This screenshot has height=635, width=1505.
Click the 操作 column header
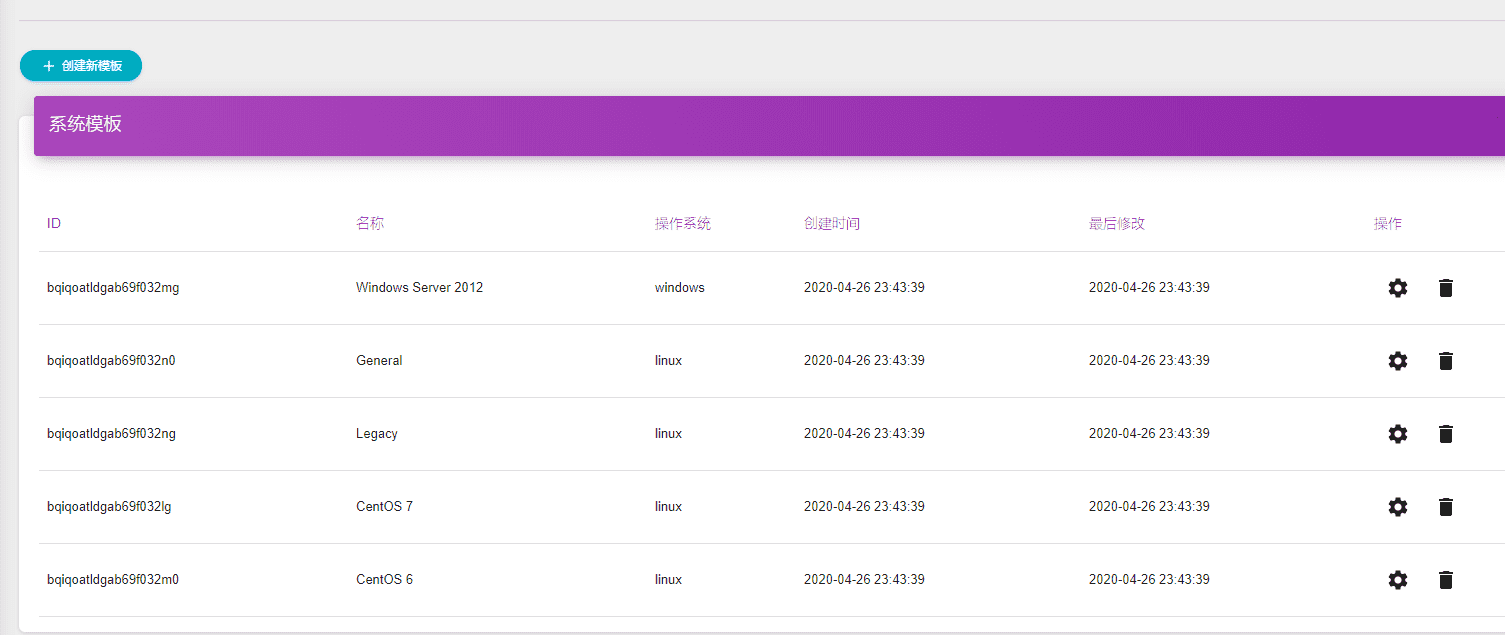[1388, 223]
